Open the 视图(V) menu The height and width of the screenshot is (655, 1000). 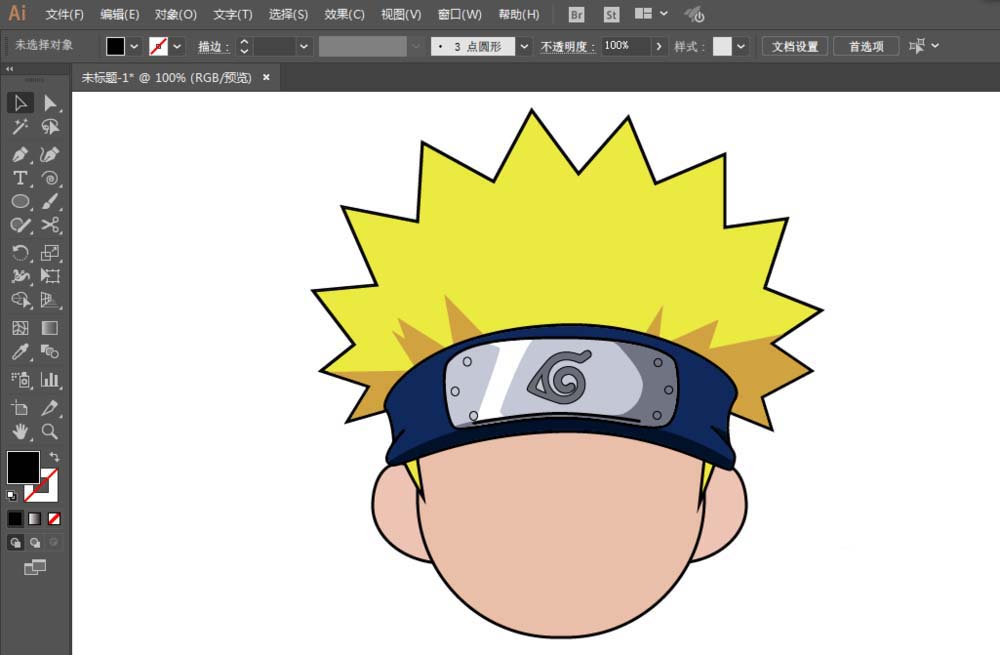(x=401, y=14)
